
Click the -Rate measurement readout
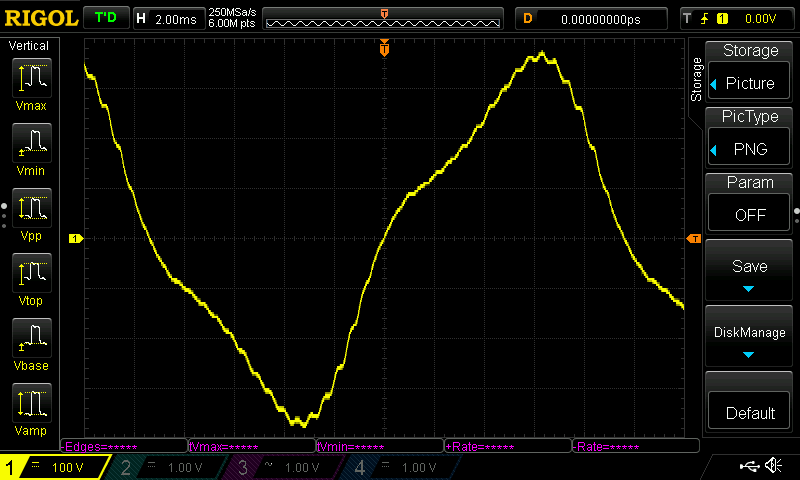(636, 446)
